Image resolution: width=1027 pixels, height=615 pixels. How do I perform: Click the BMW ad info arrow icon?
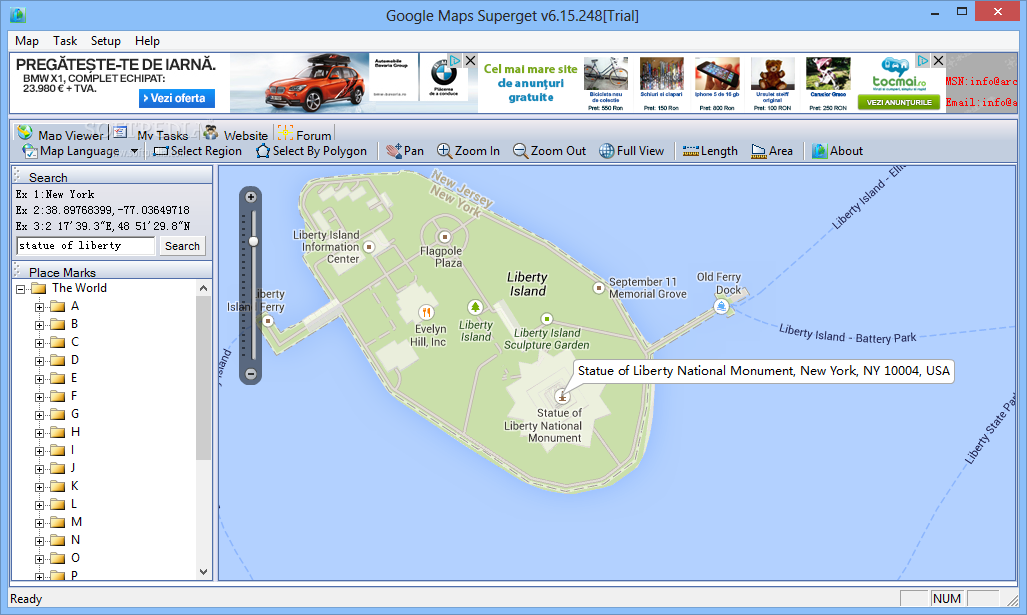pyautogui.click(x=455, y=60)
